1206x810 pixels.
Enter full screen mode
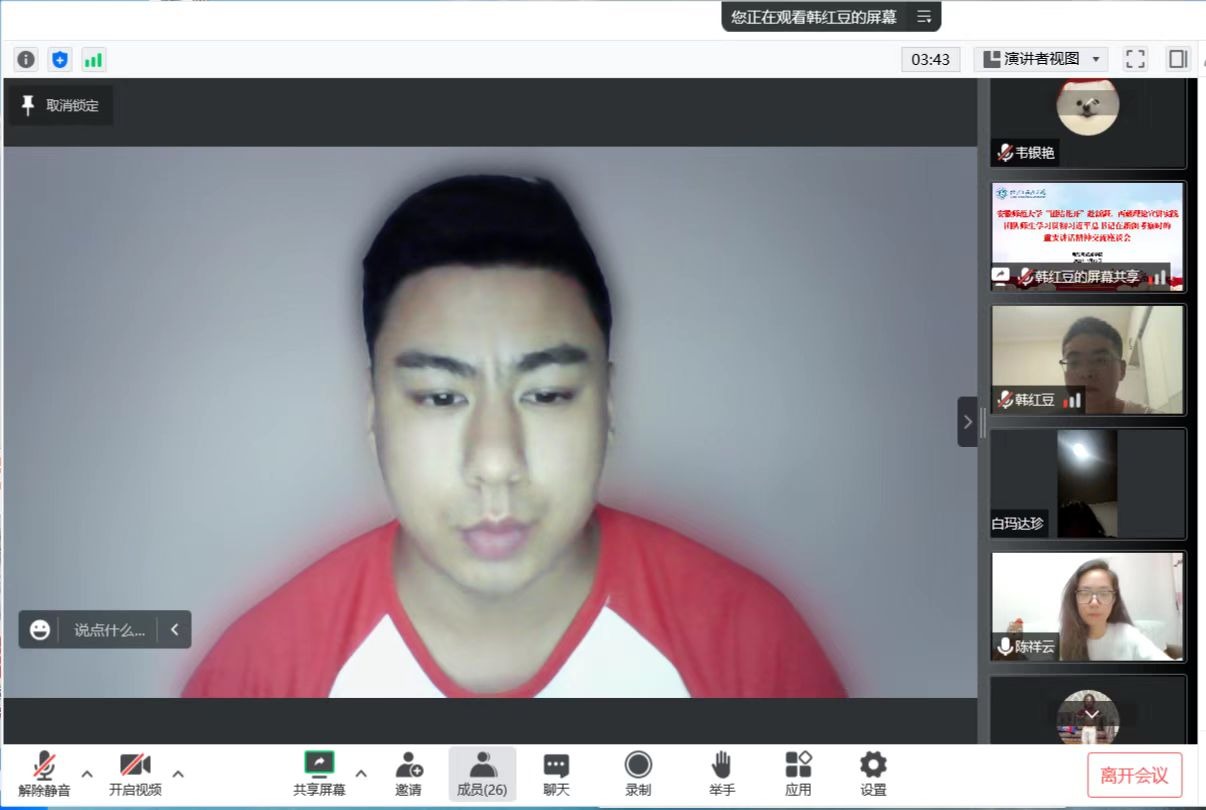pyautogui.click(x=1135, y=59)
